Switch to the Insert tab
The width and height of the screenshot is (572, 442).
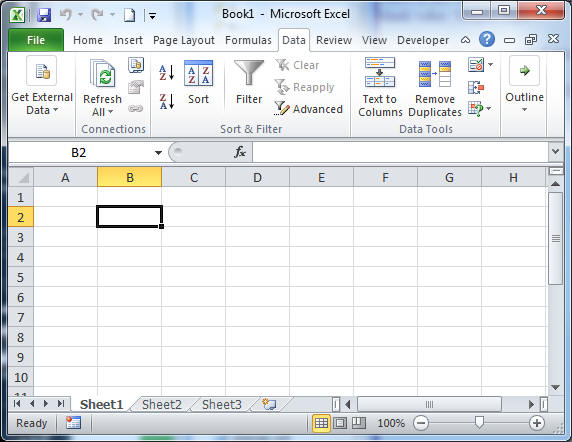[x=128, y=40]
